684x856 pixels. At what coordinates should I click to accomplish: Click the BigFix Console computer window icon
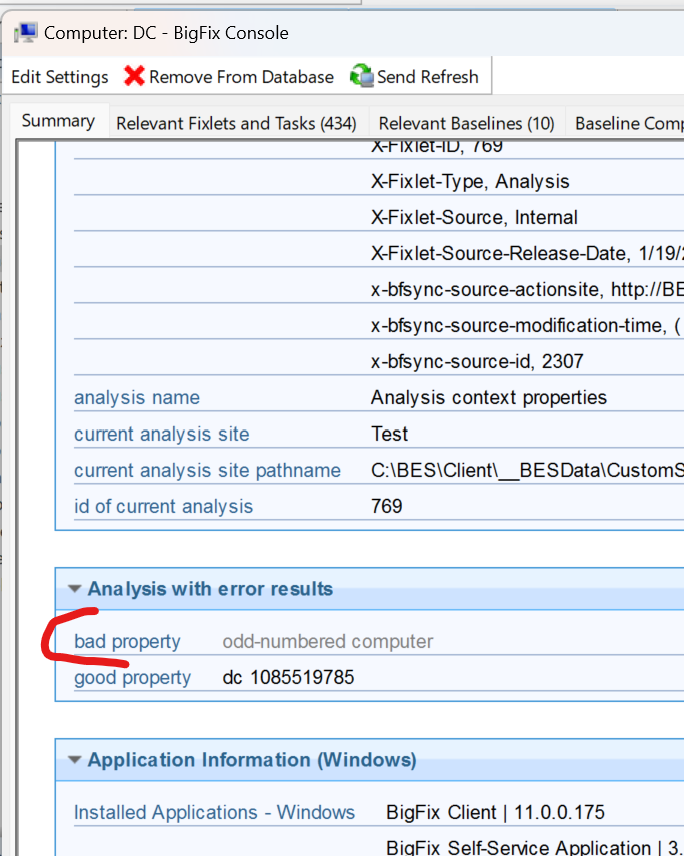point(26,33)
